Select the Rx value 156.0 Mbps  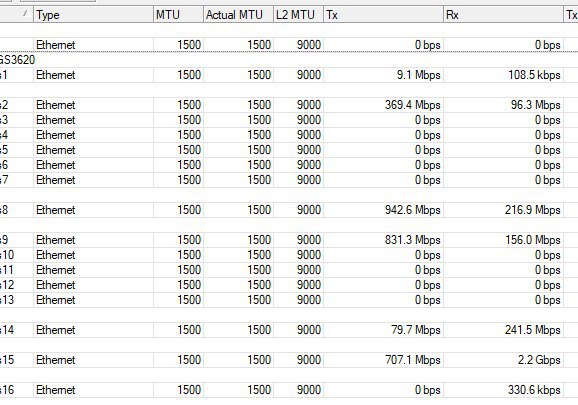[533, 240]
